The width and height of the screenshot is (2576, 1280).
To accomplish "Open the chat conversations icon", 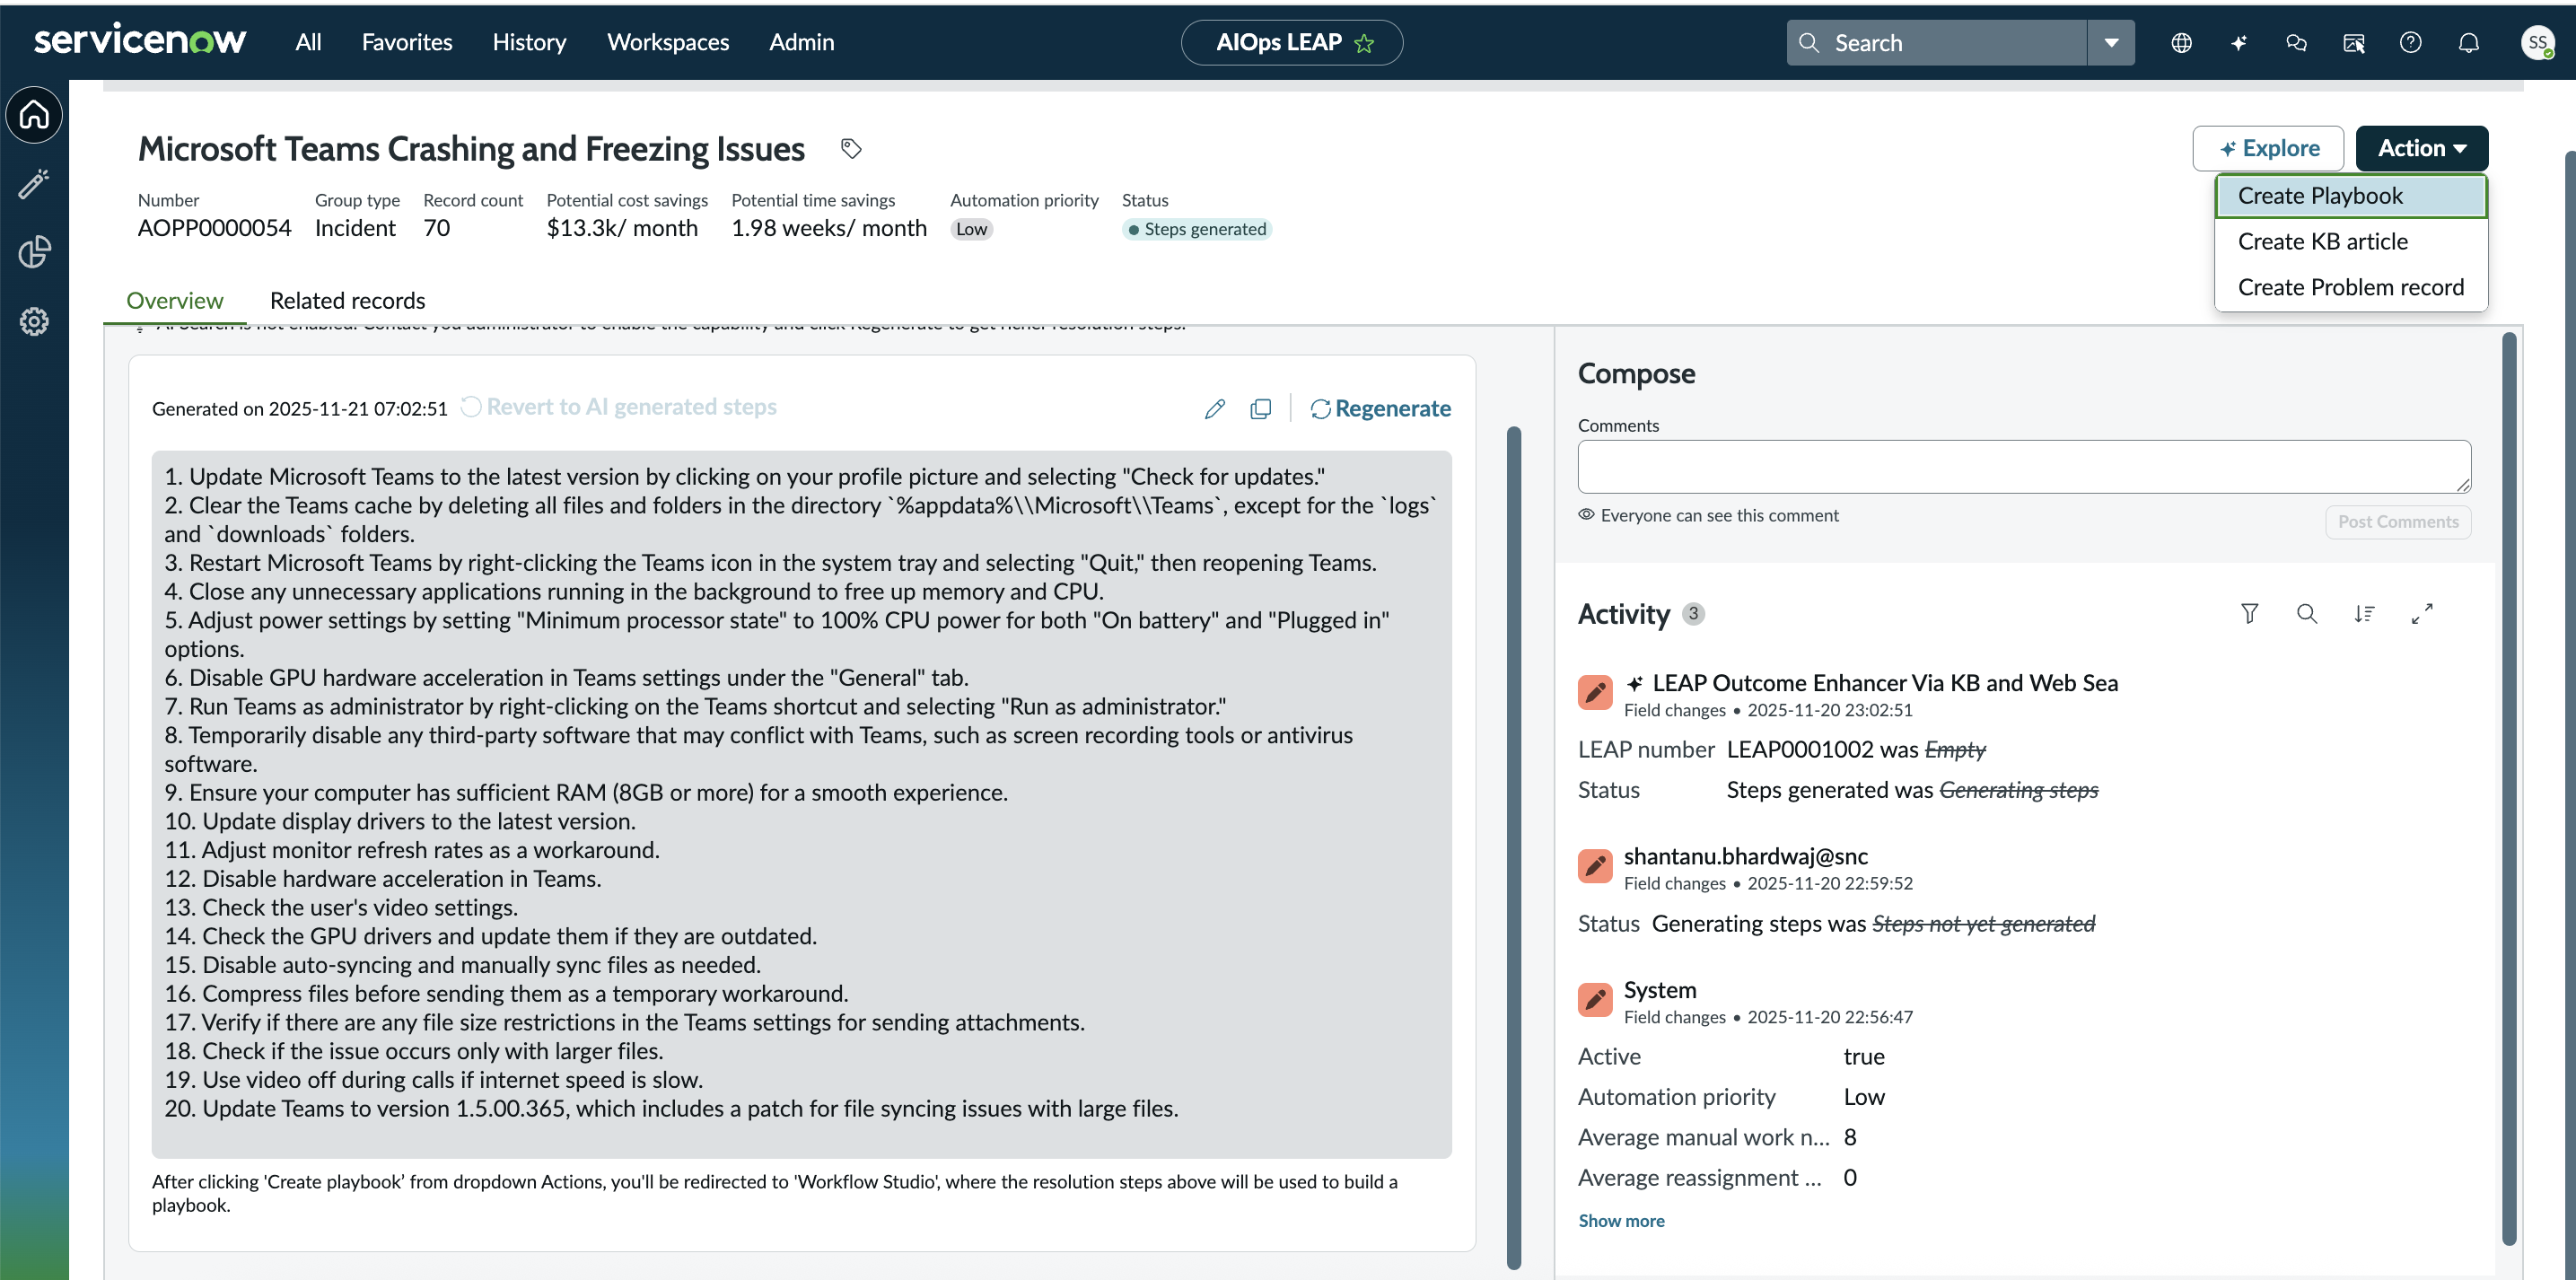I will 2296,43.
